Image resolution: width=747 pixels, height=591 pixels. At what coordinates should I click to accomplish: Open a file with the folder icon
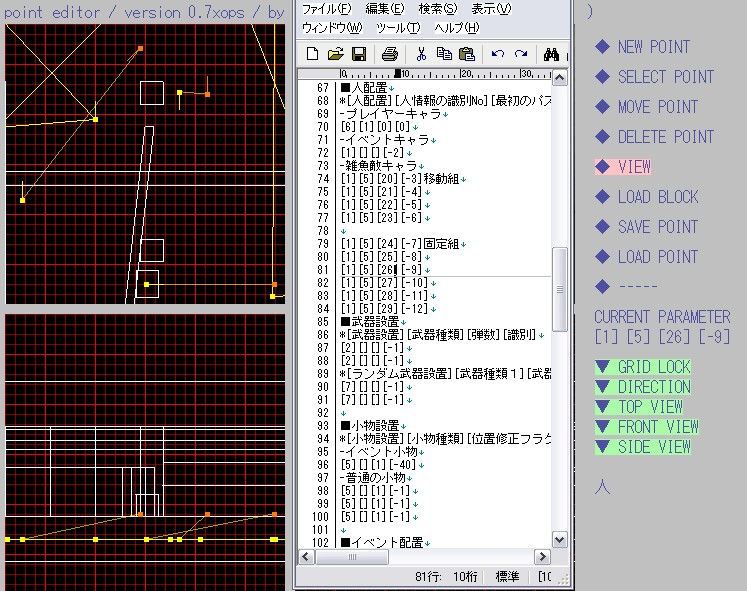click(336, 54)
